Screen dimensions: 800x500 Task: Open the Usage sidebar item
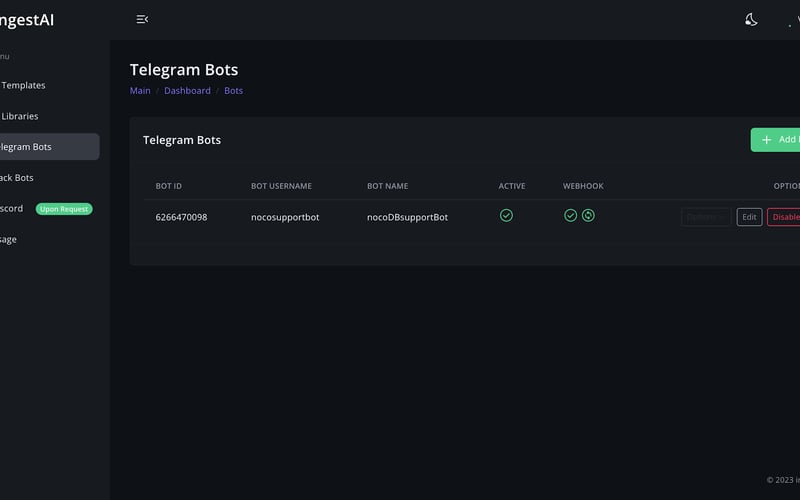(9, 239)
